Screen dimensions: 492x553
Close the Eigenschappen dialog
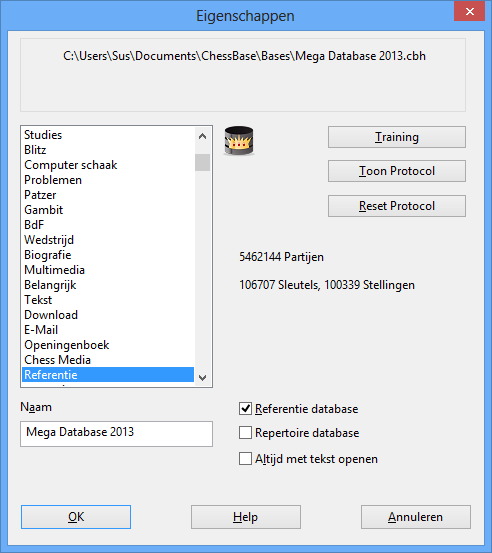point(469,11)
